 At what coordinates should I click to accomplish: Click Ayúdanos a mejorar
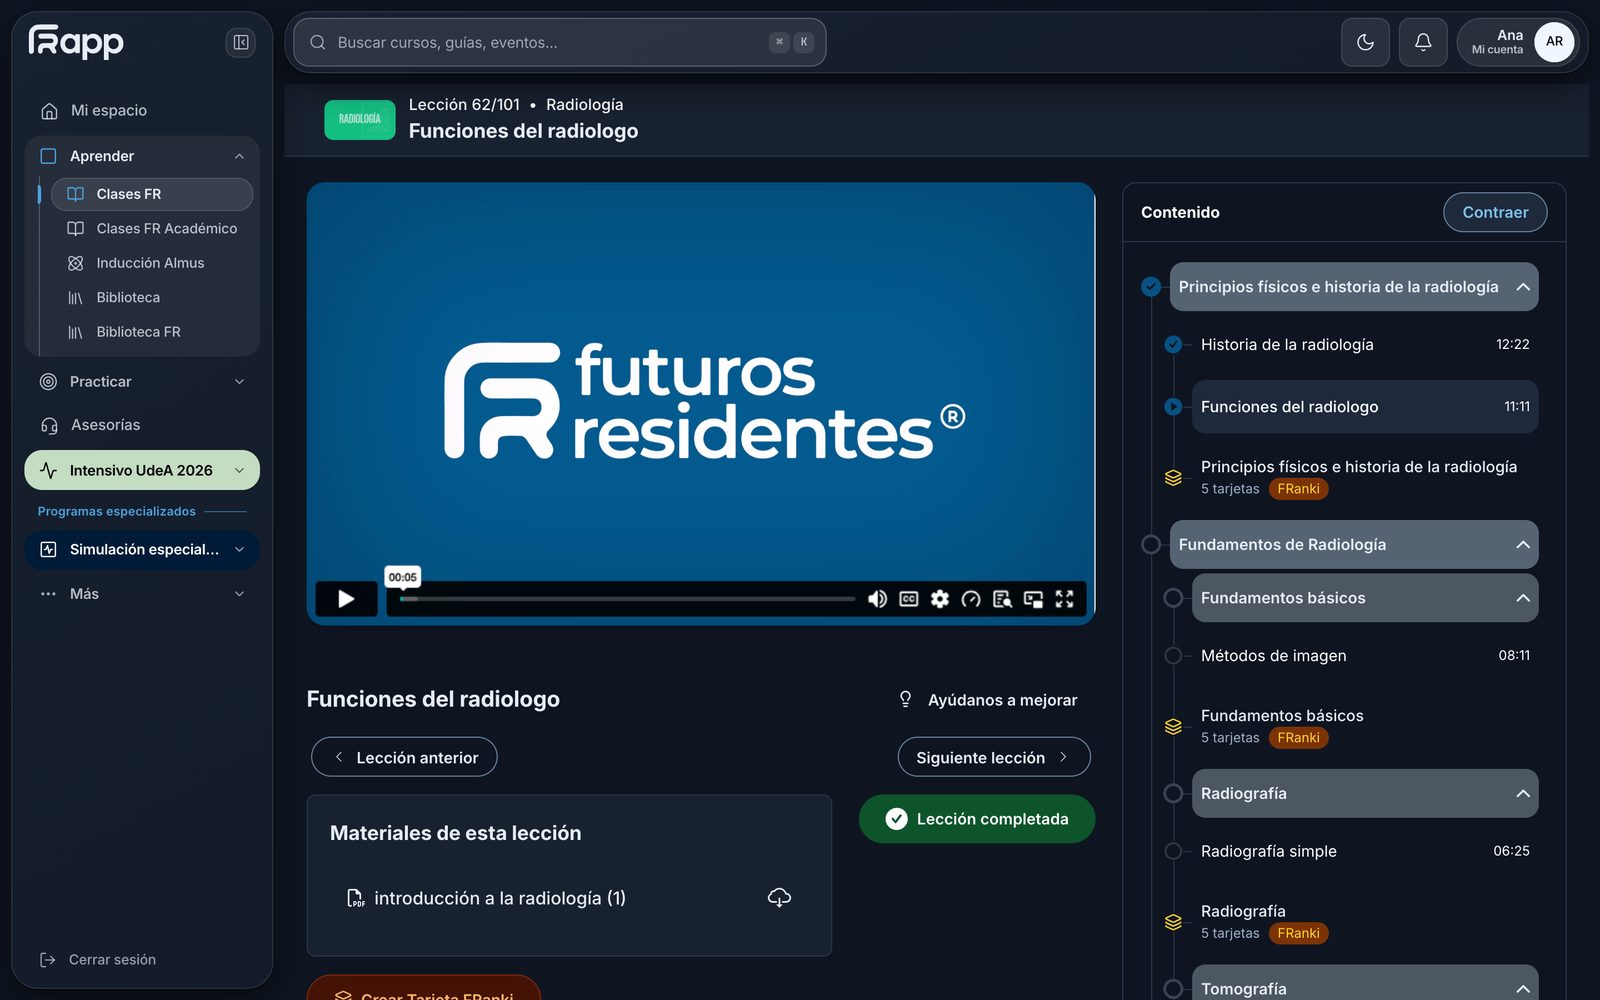[x=988, y=700]
